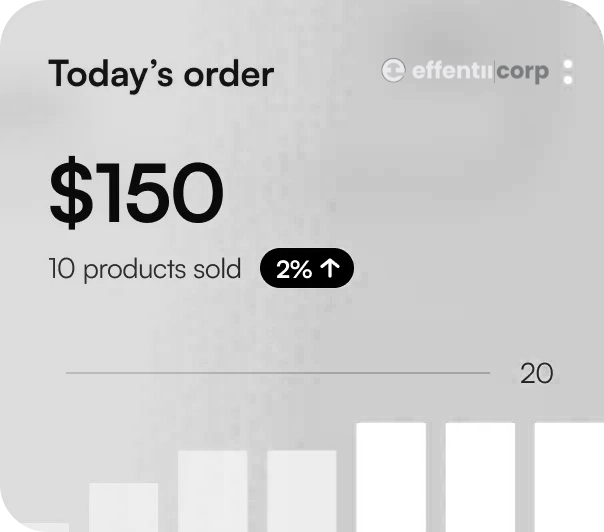Select the rightmost bar in the chart
This screenshot has height=532, width=604.
569,477
